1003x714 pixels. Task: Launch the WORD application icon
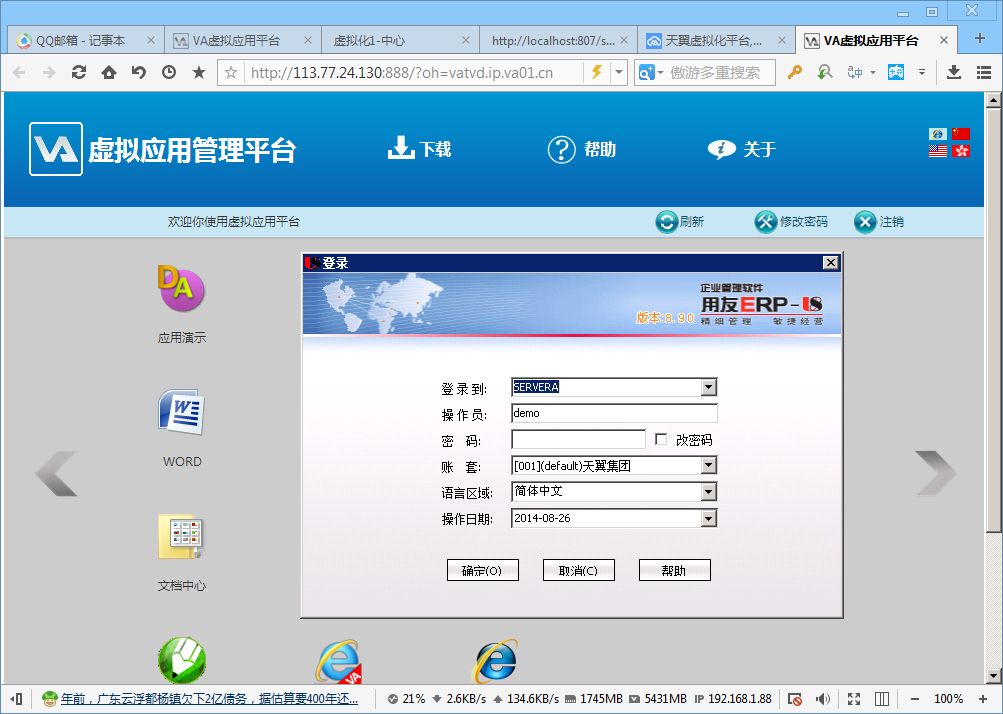click(x=181, y=412)
